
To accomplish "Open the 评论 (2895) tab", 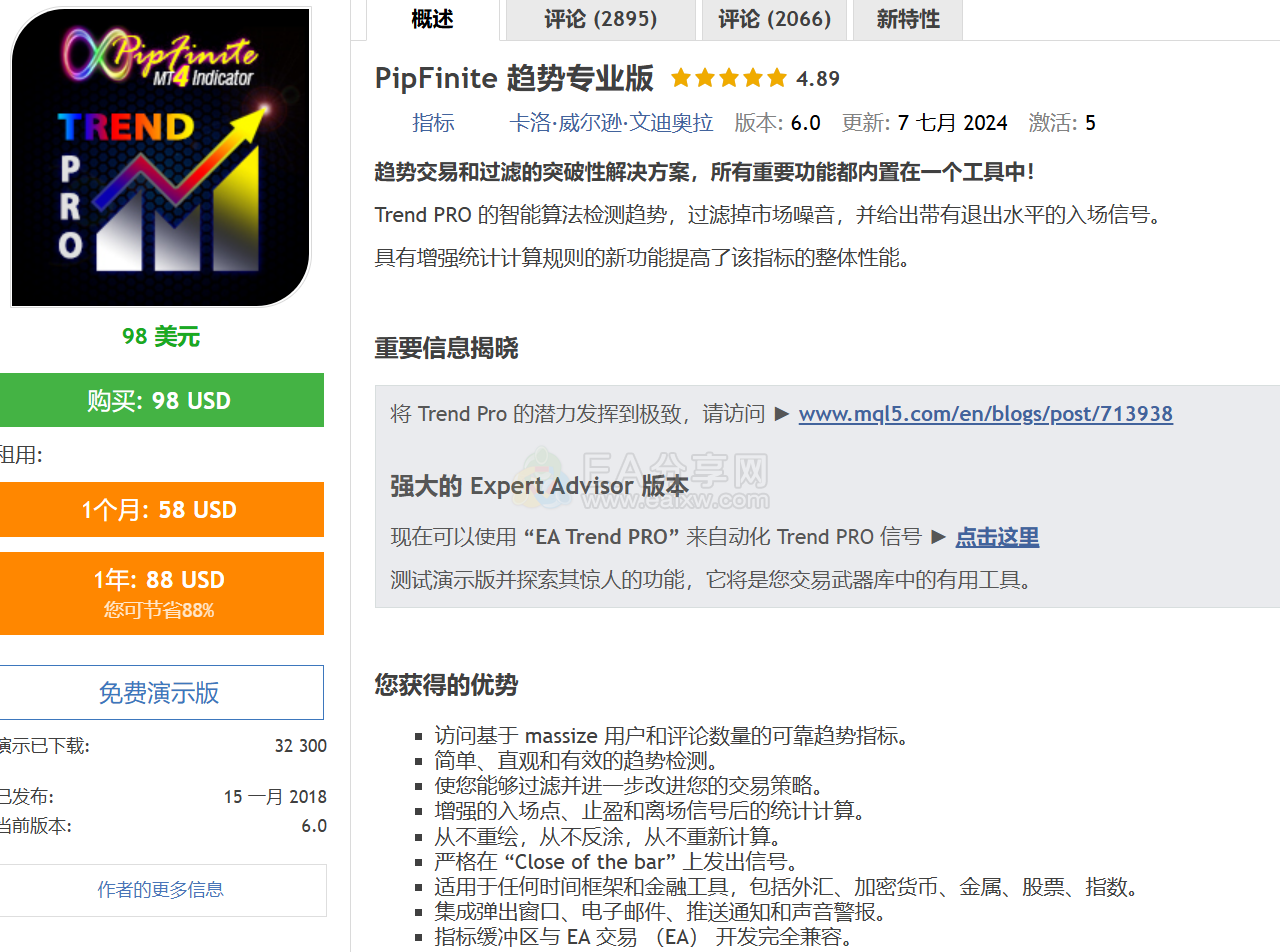I will tap(600, 20).
